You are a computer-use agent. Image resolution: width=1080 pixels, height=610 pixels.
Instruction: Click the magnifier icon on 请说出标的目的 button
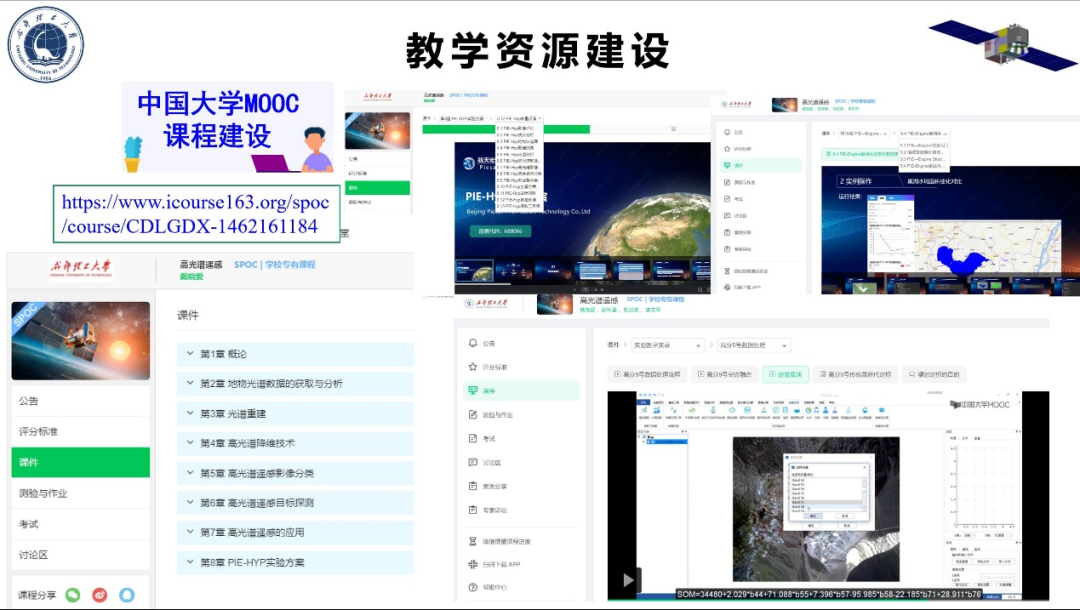point(911,373)
